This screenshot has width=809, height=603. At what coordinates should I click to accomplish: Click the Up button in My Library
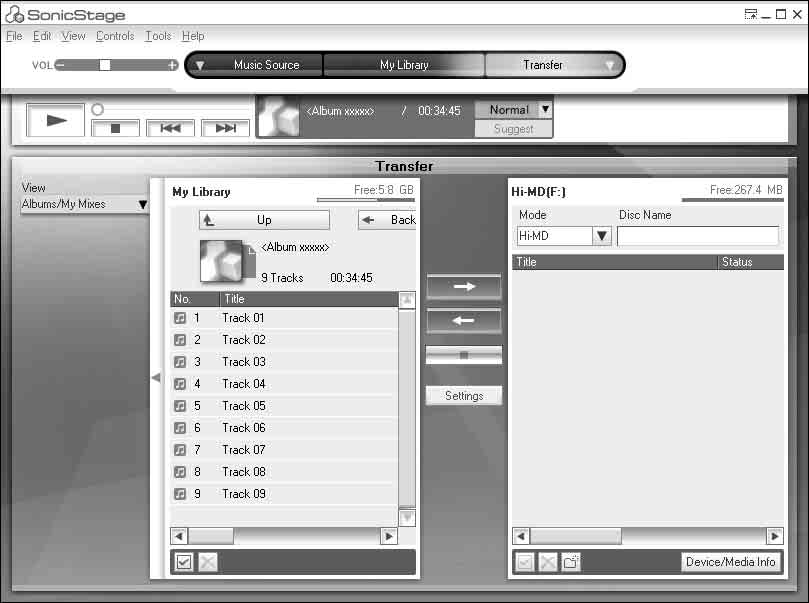[x=264, y=220]
